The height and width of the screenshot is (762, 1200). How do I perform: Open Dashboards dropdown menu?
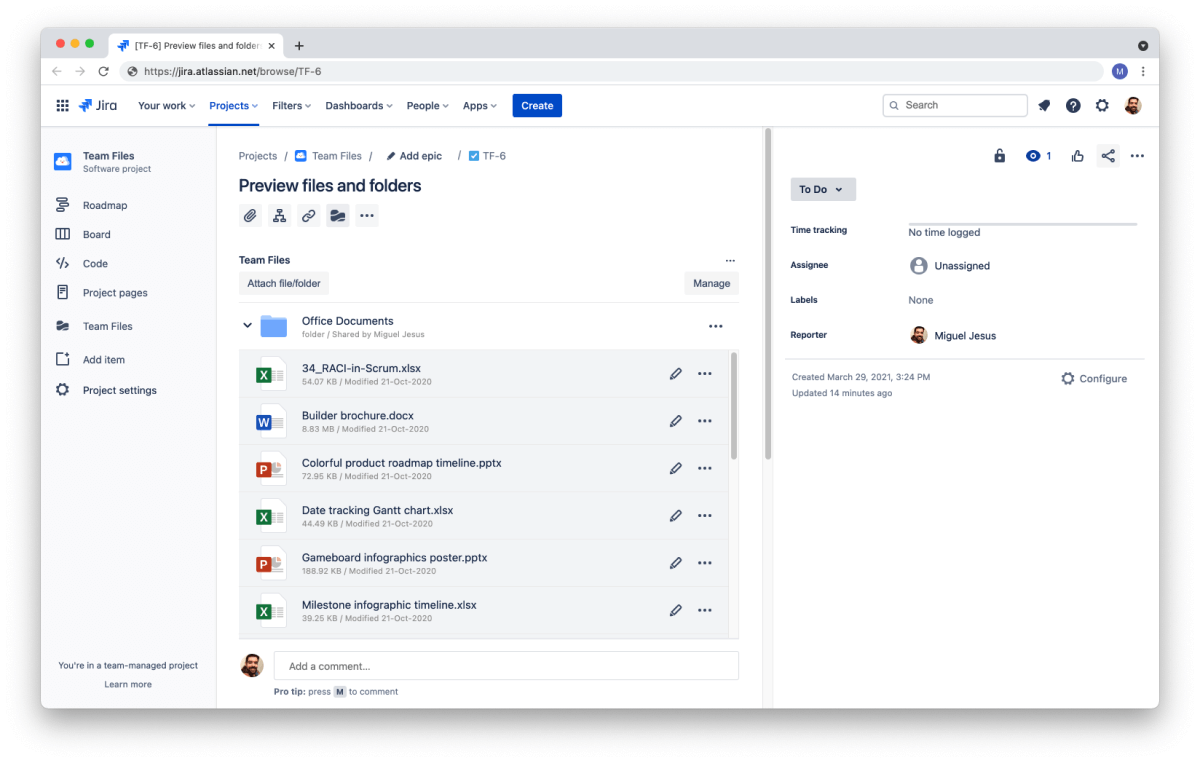(359, 105)
